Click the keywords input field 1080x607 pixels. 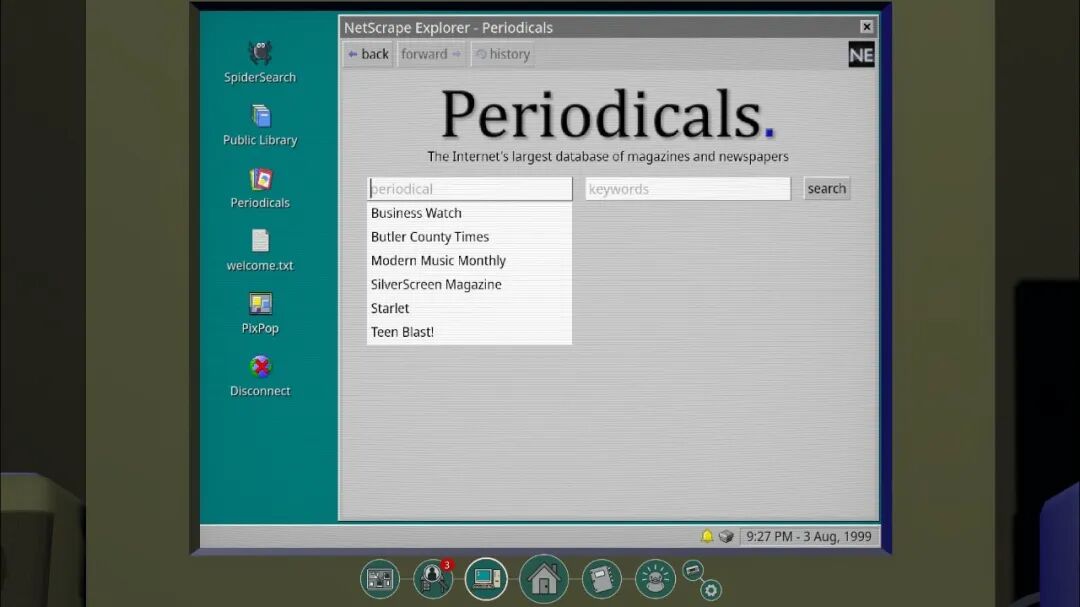pos(688,189)
